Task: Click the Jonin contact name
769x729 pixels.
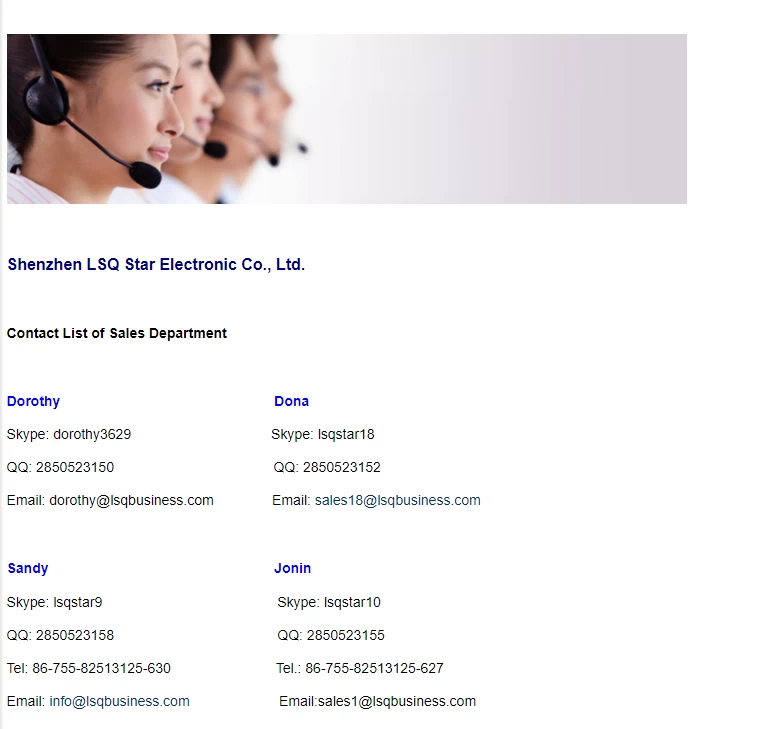Action: click(x=292, y=568)
